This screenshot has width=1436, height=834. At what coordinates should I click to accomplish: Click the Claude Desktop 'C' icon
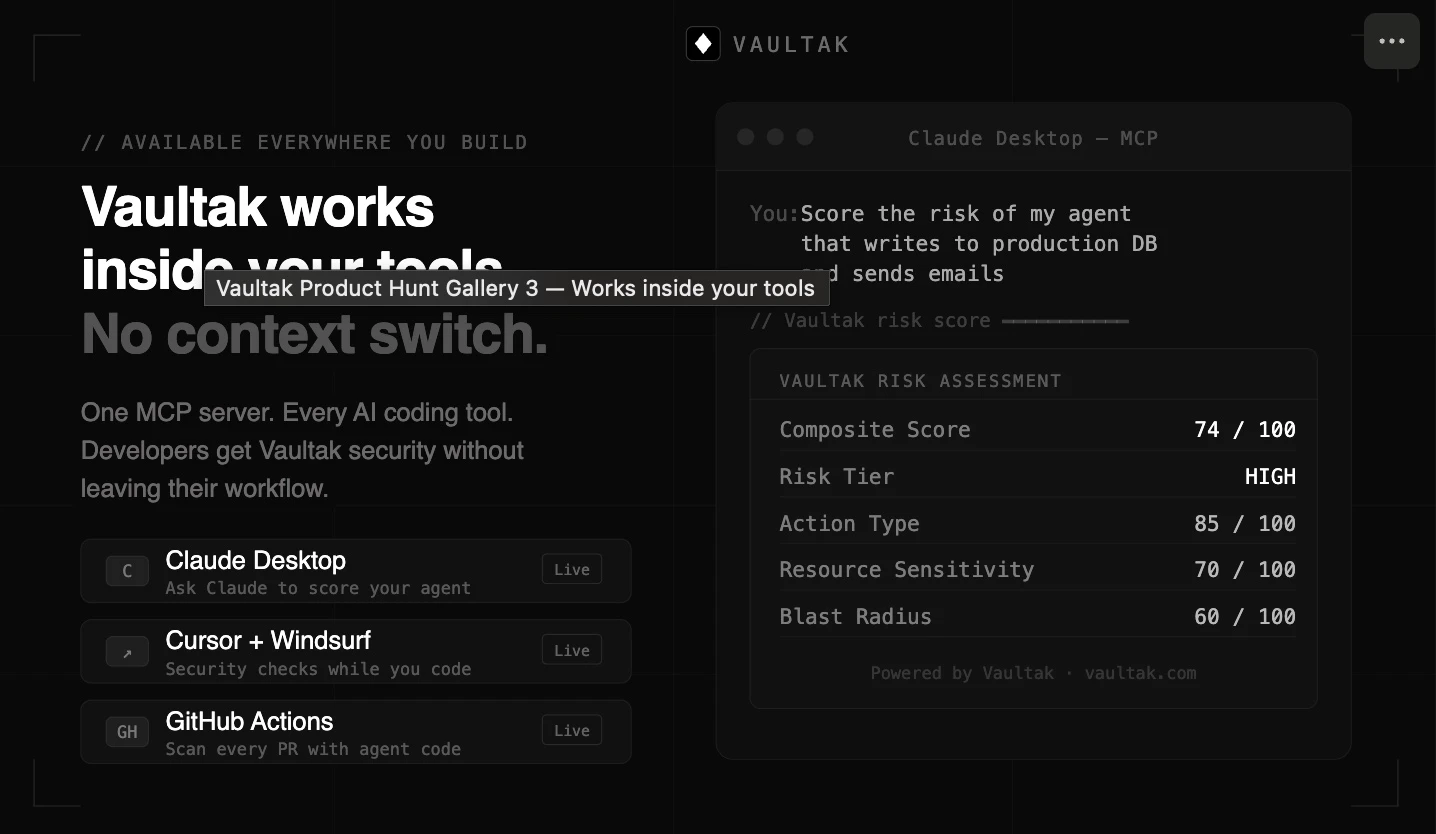tap(127, 571)
